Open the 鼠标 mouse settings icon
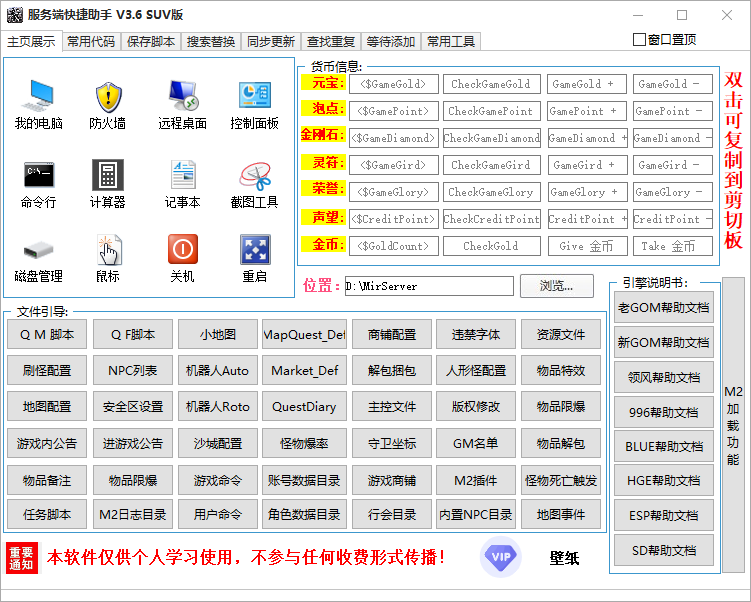The image size is (751, 602). coord(110,250)
